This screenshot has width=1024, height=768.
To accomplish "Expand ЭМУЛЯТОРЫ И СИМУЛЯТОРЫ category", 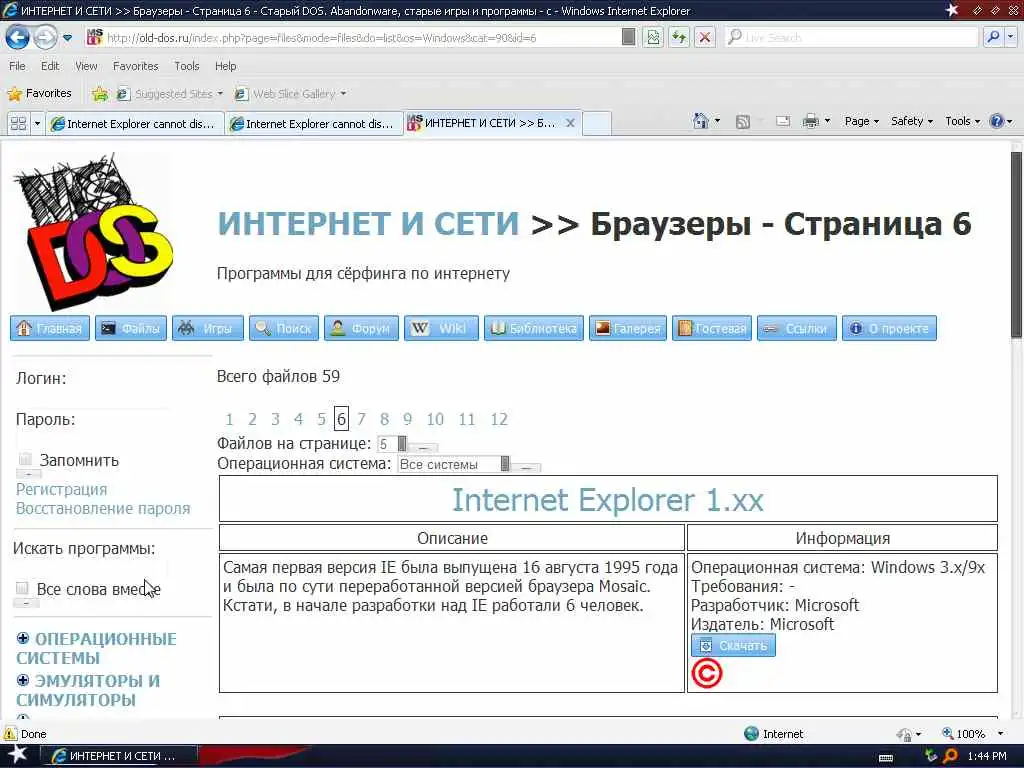I will pyautogui.click(x=23, y=680).
